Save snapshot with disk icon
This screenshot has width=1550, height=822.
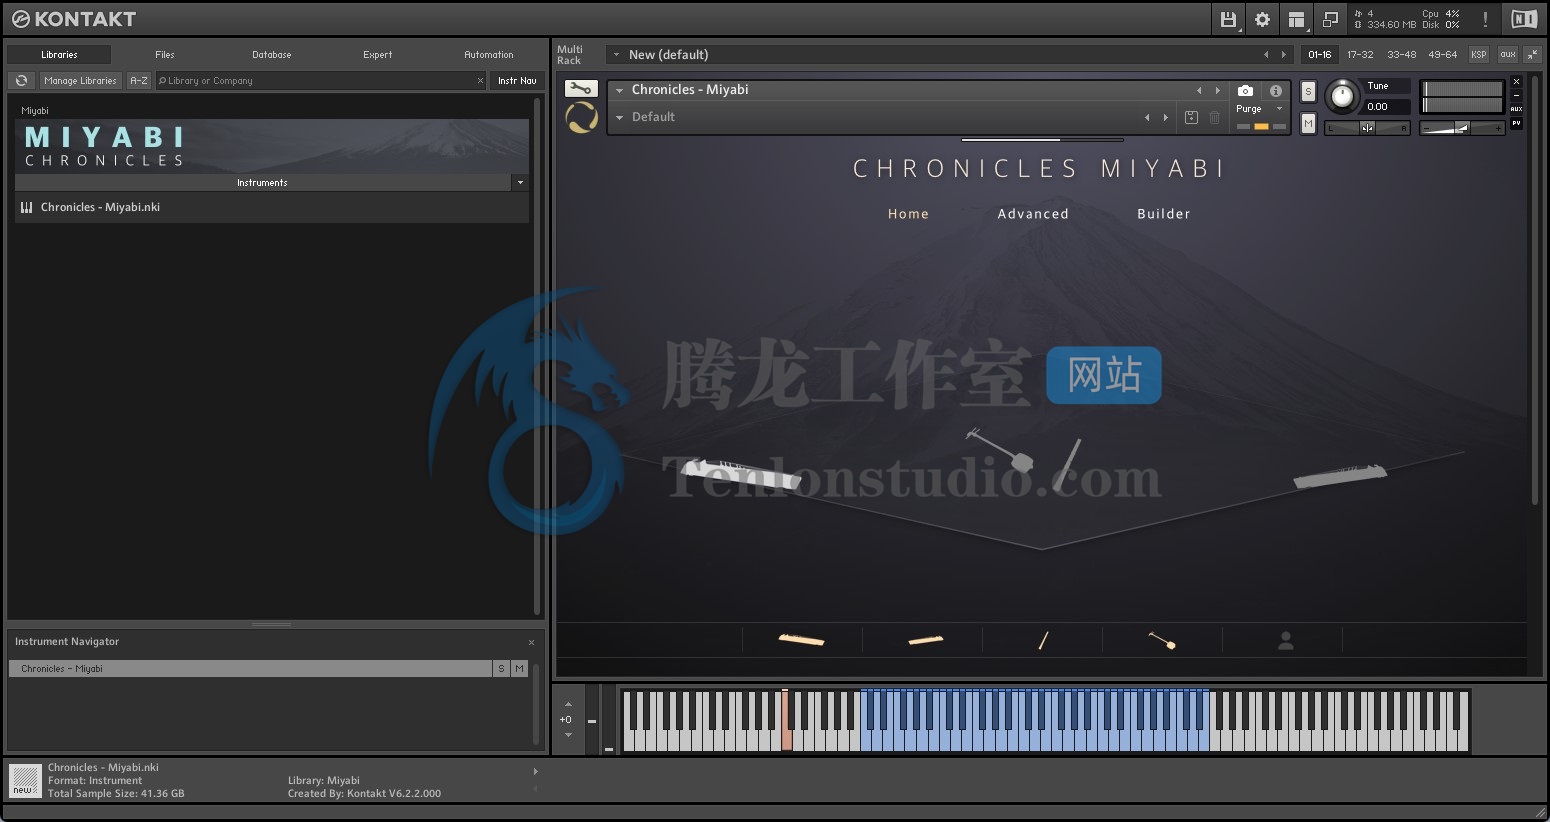click(1191, 117)
